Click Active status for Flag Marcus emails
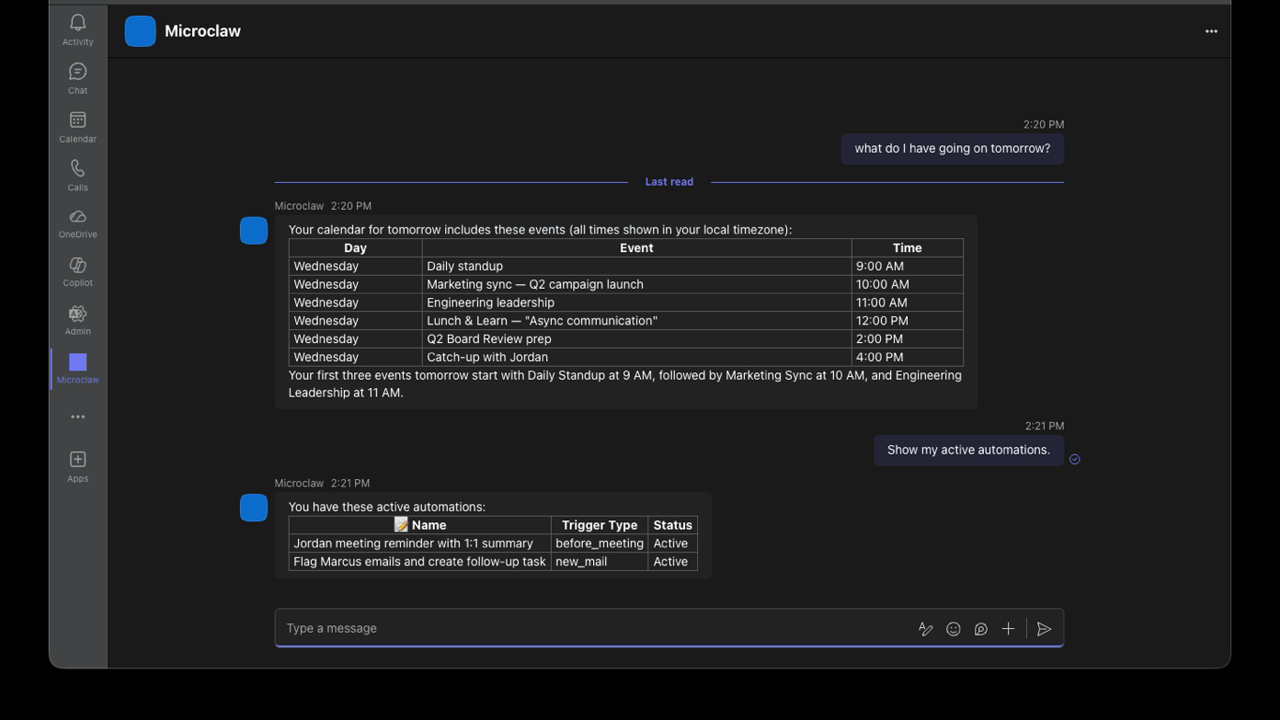This screenshot has width=1280, height=720. pyautogui.click(x=672, y=562)
